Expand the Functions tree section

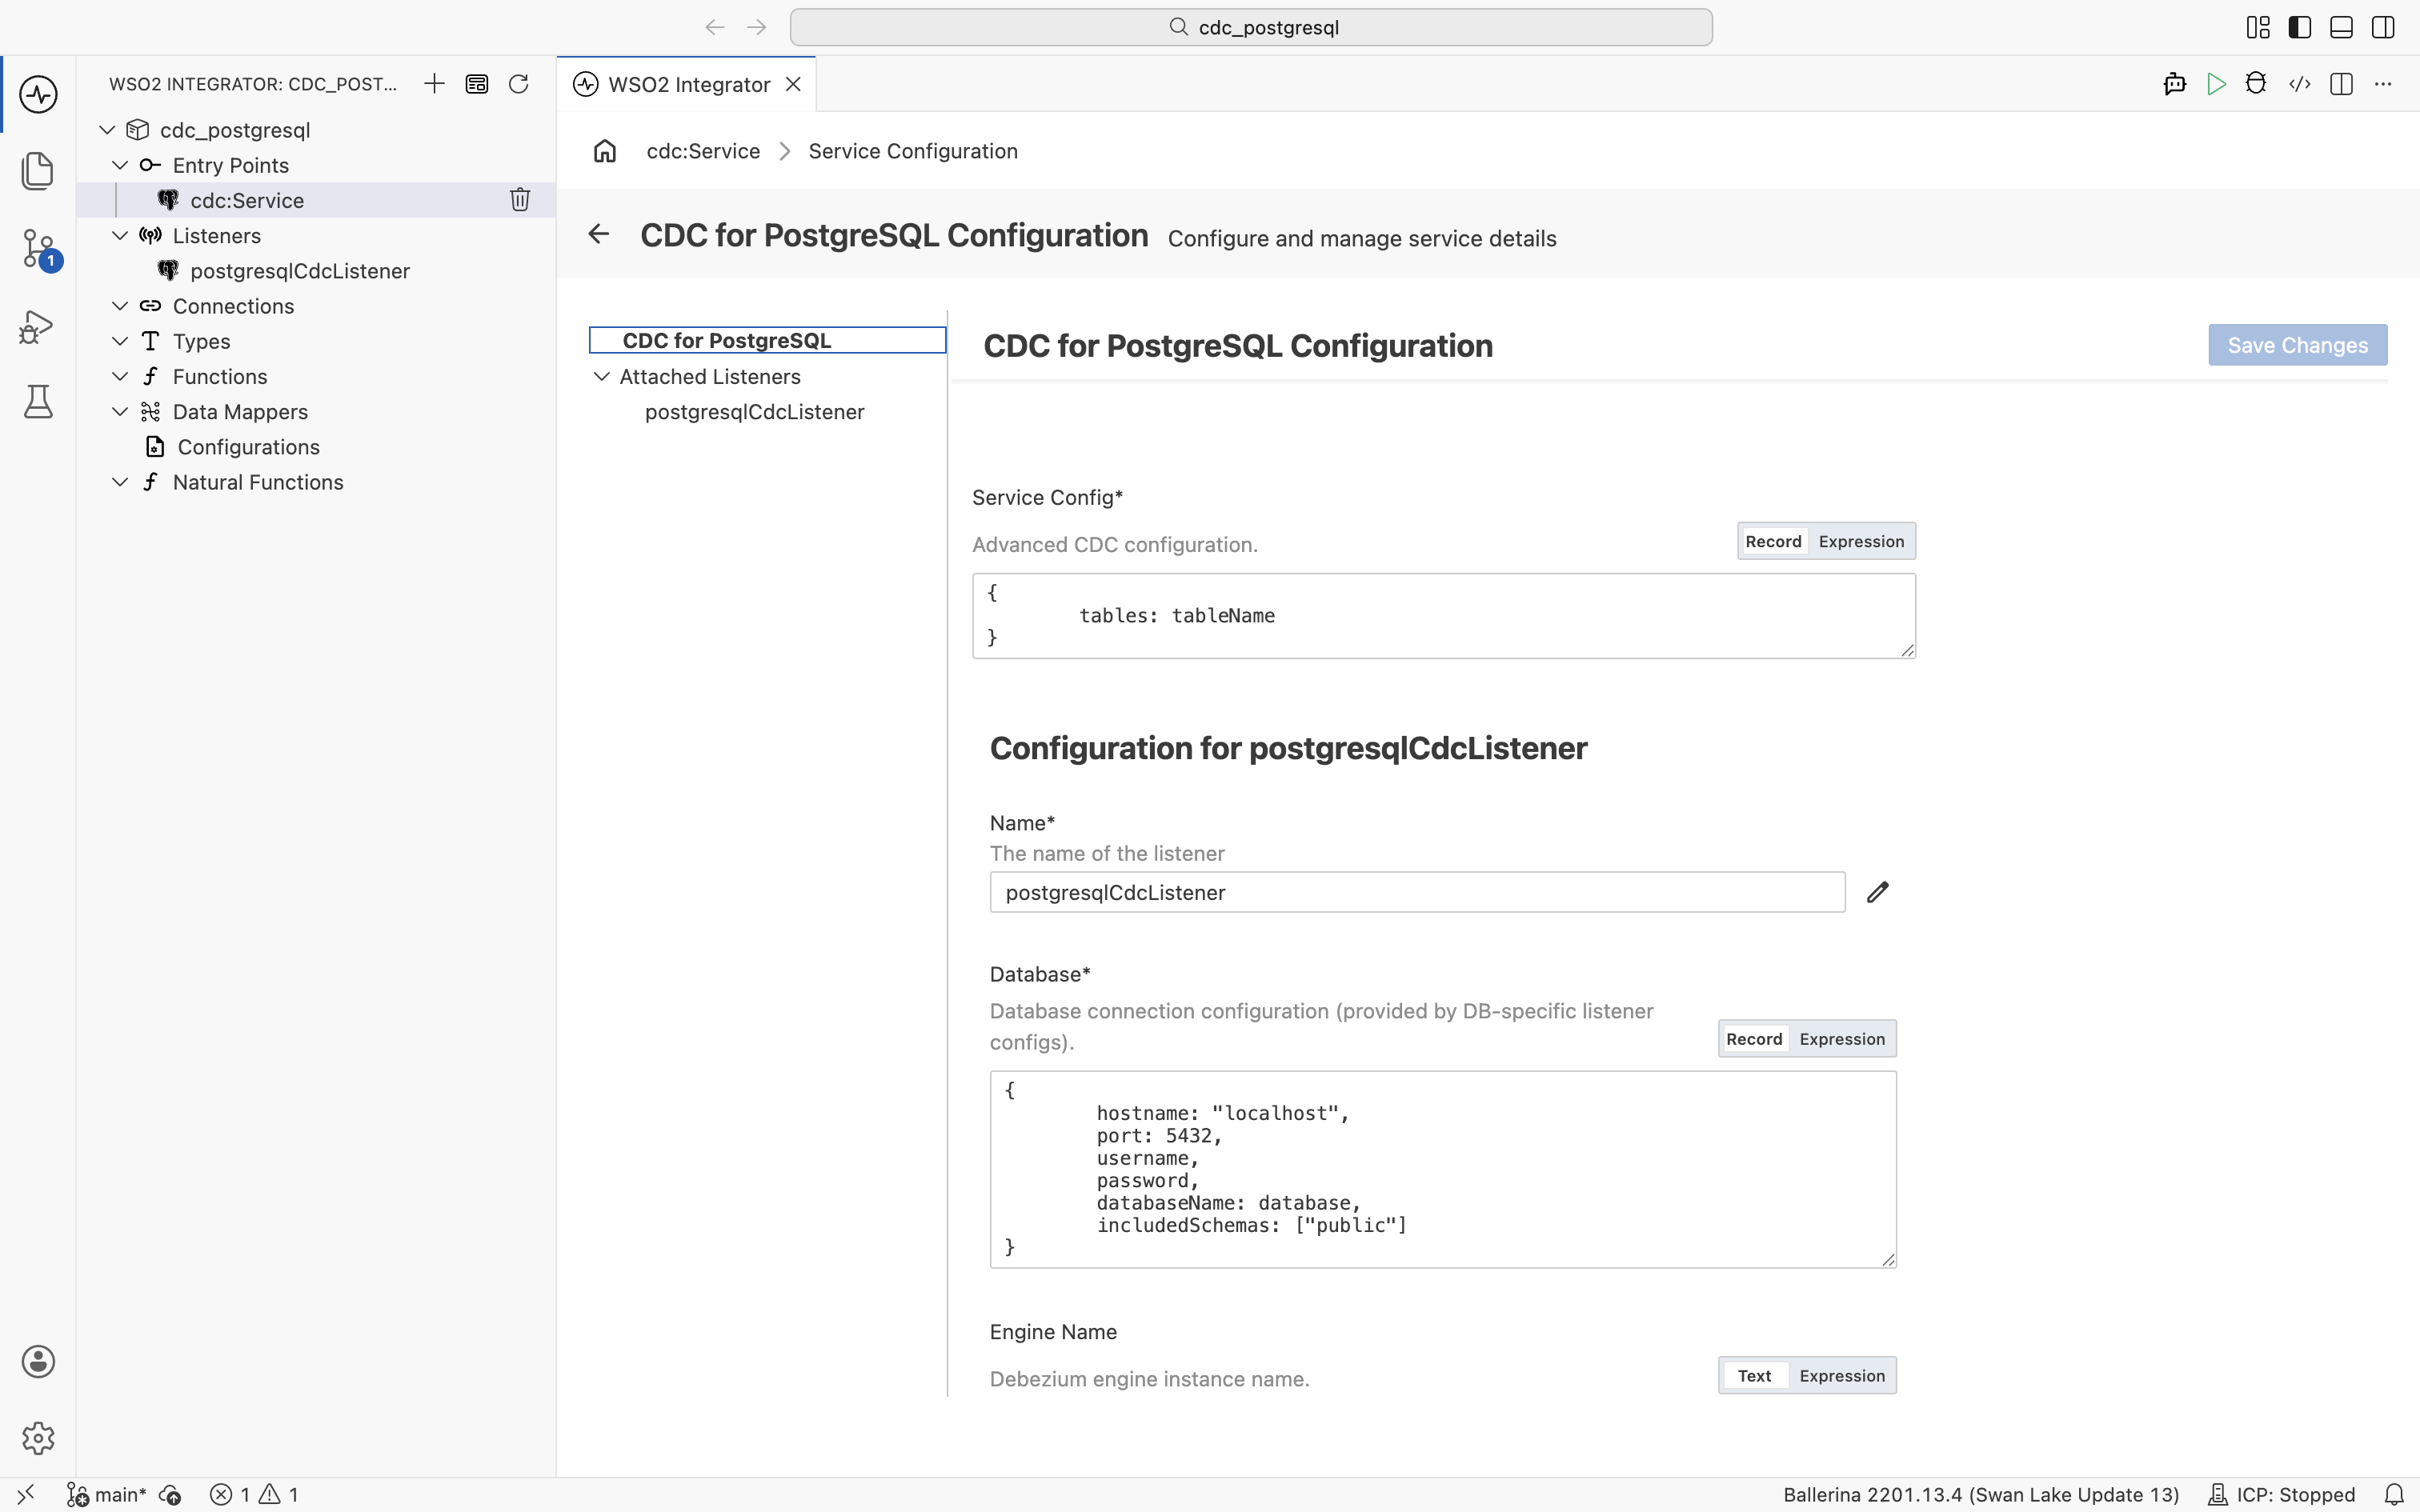point(120,376)
